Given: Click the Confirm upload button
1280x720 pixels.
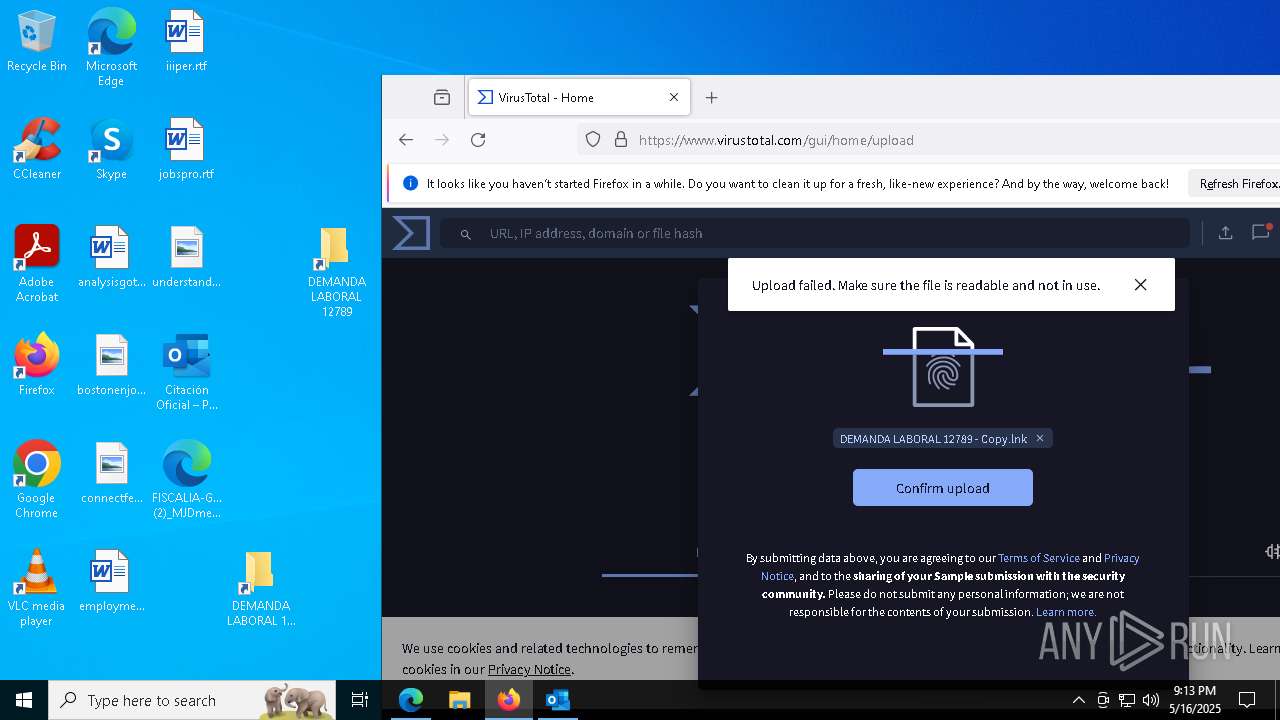Looking at the screenshot, I should (943, 488).
